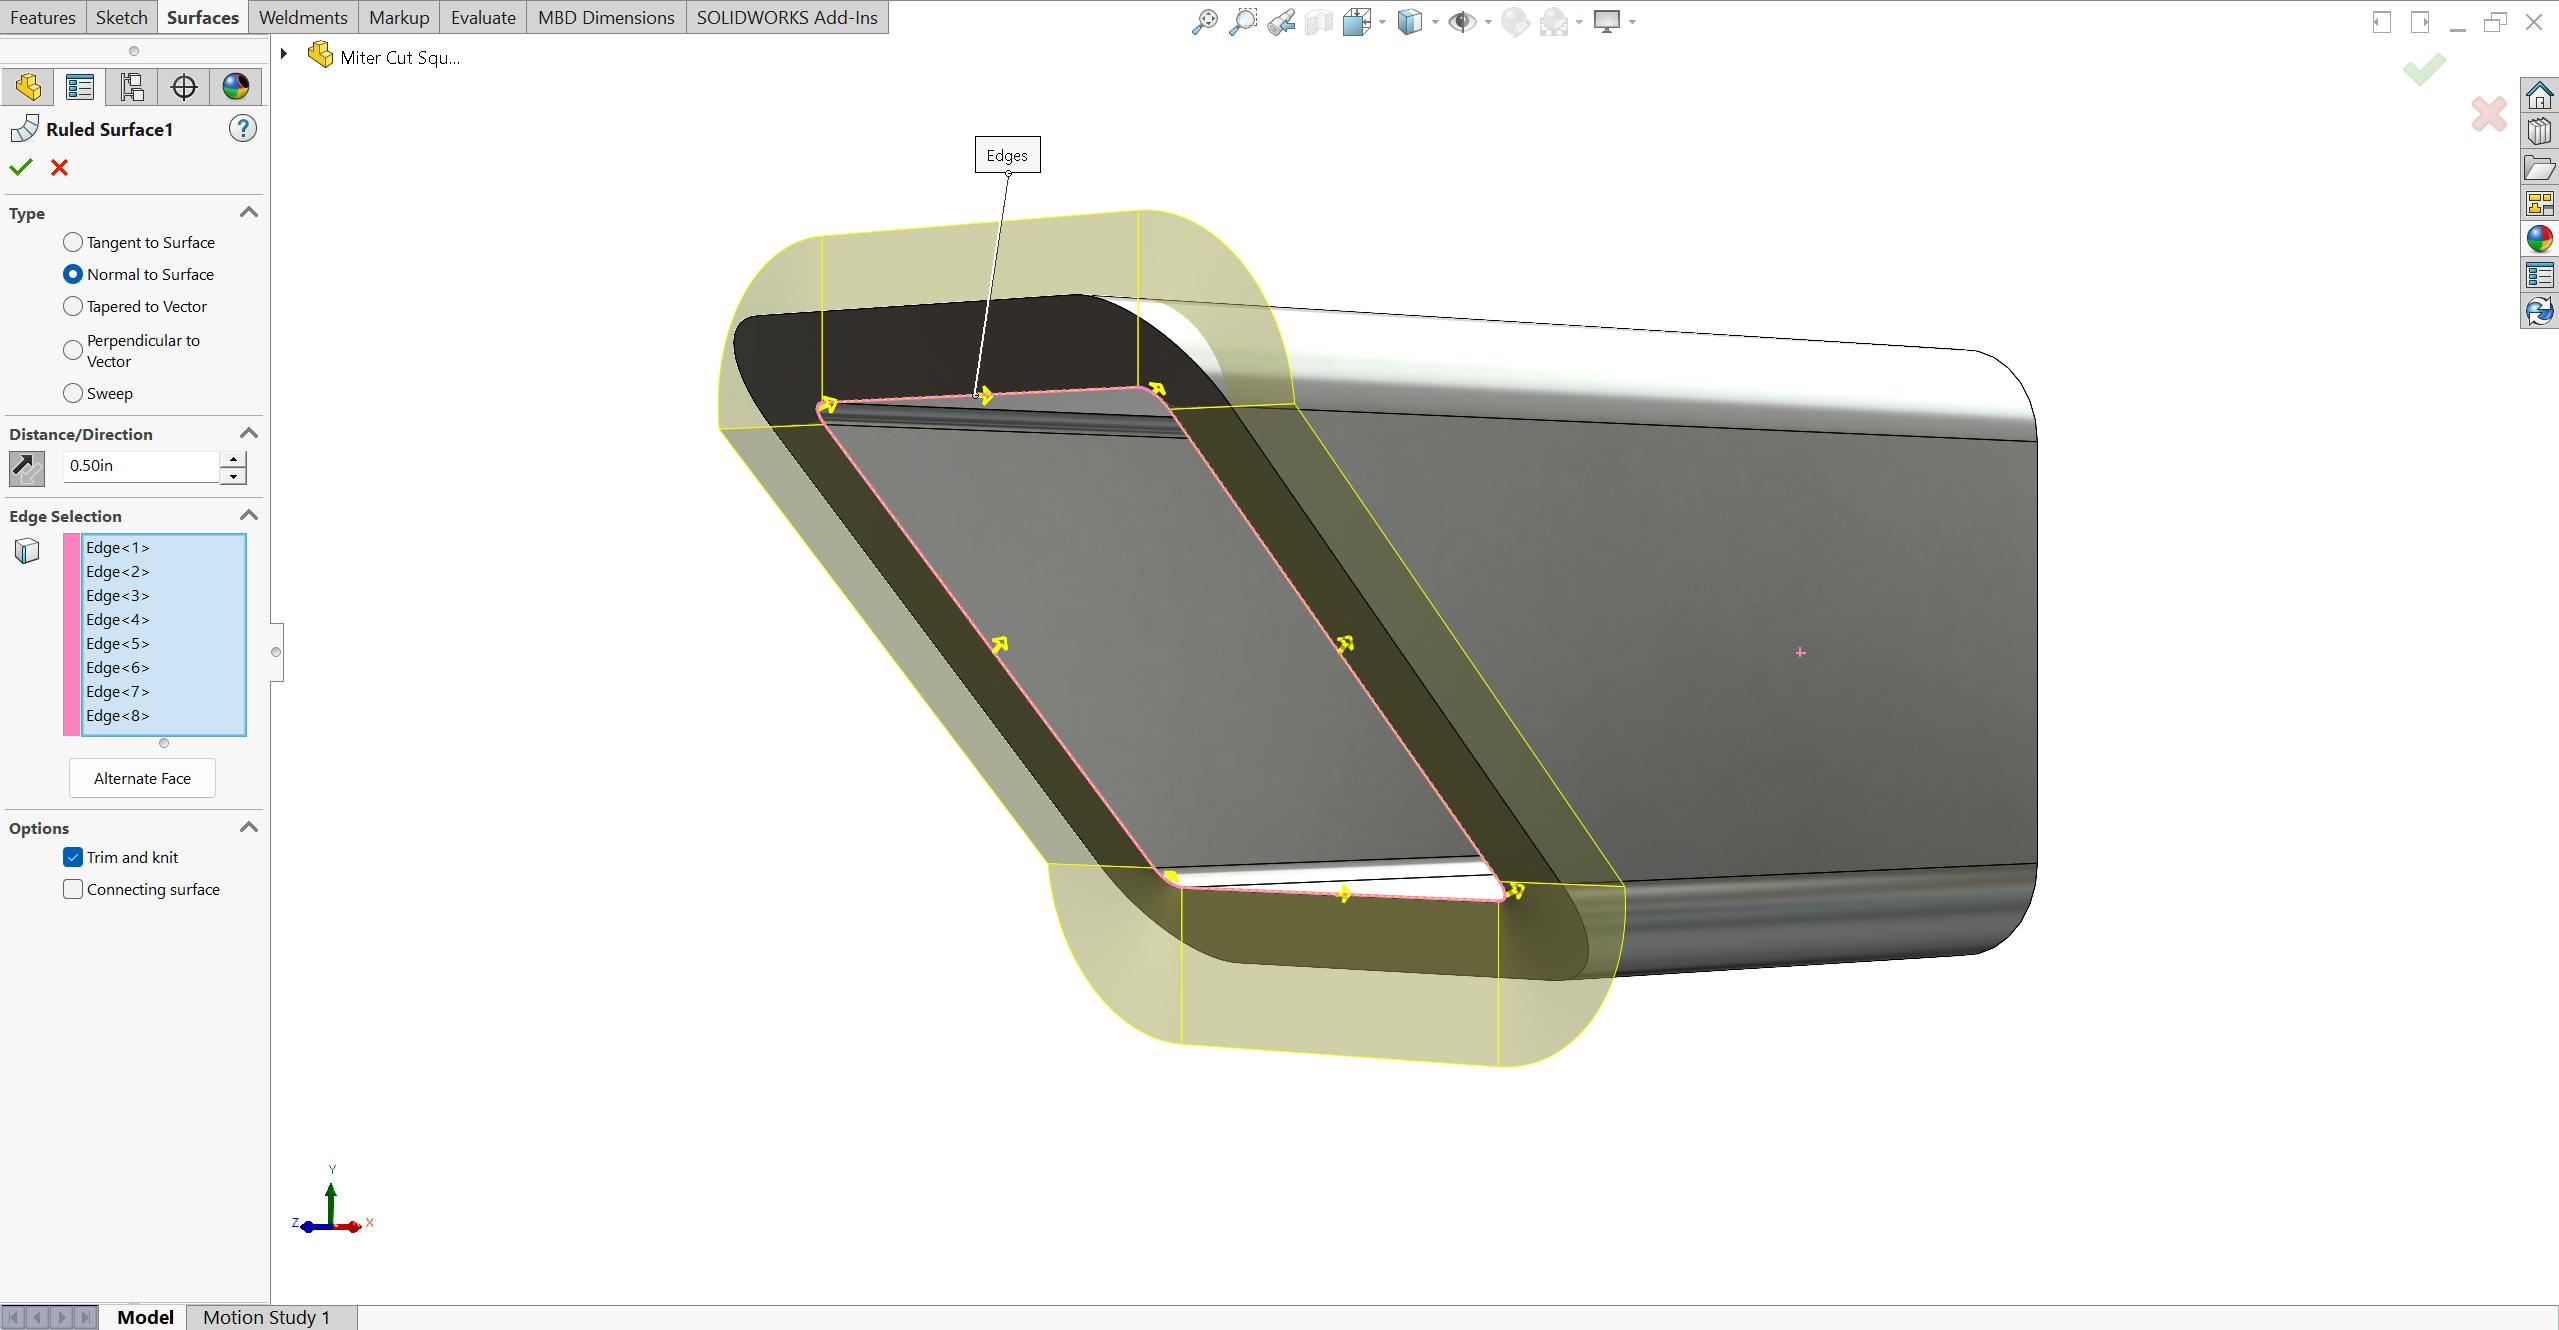Click the Home icon in the task pane
The height and width of the screenshot is (1330, 2559).
(x=2540, y=96)
